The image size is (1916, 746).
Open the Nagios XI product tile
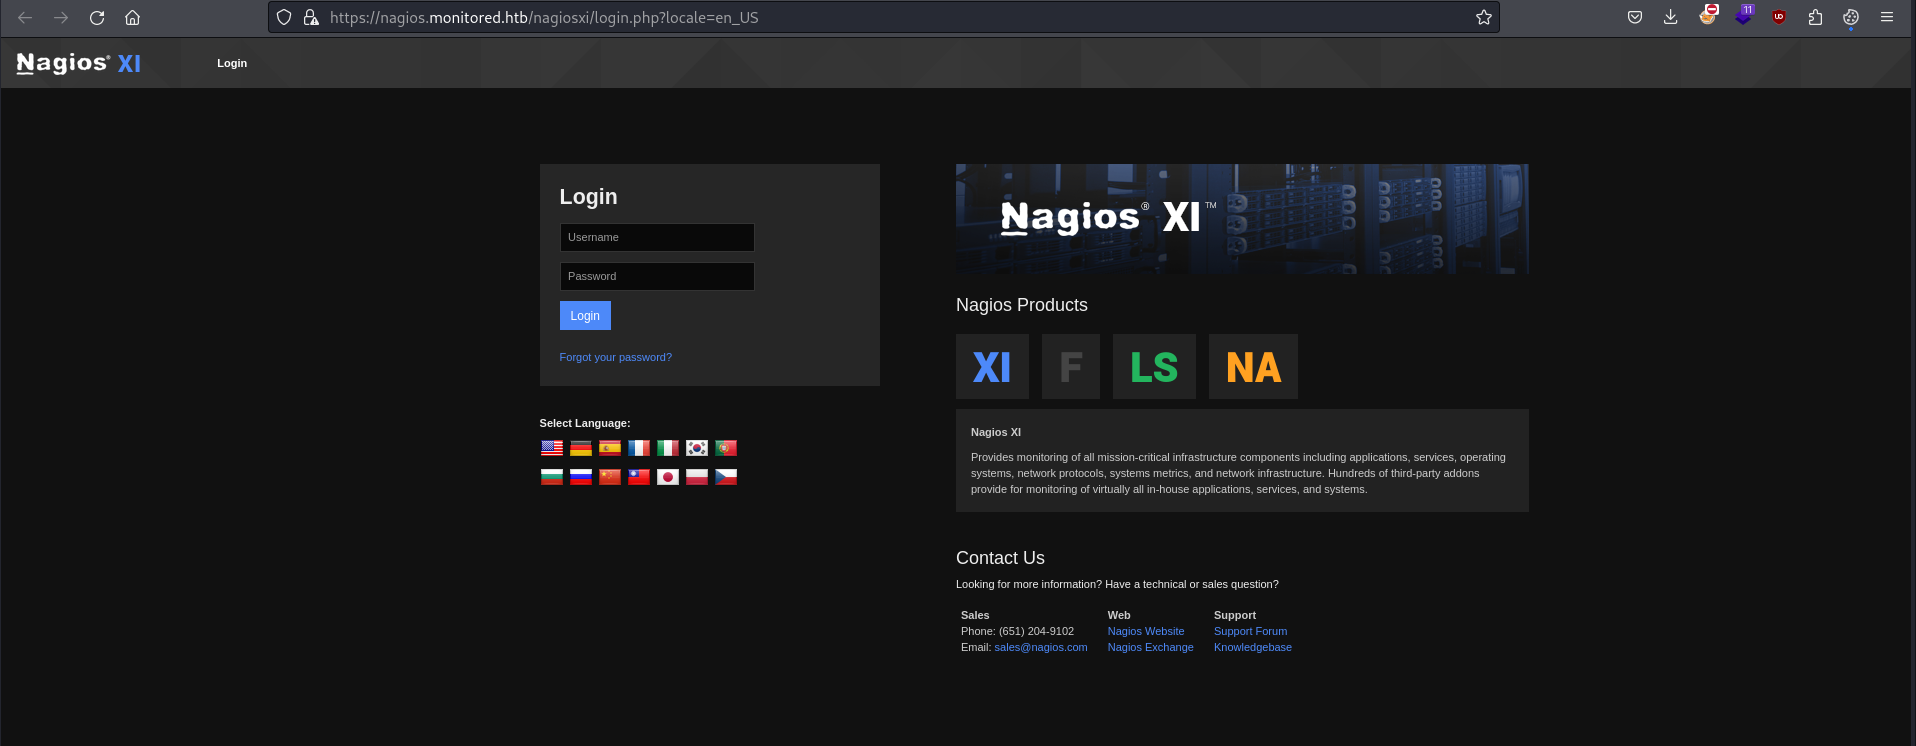[x=992, y=367]
